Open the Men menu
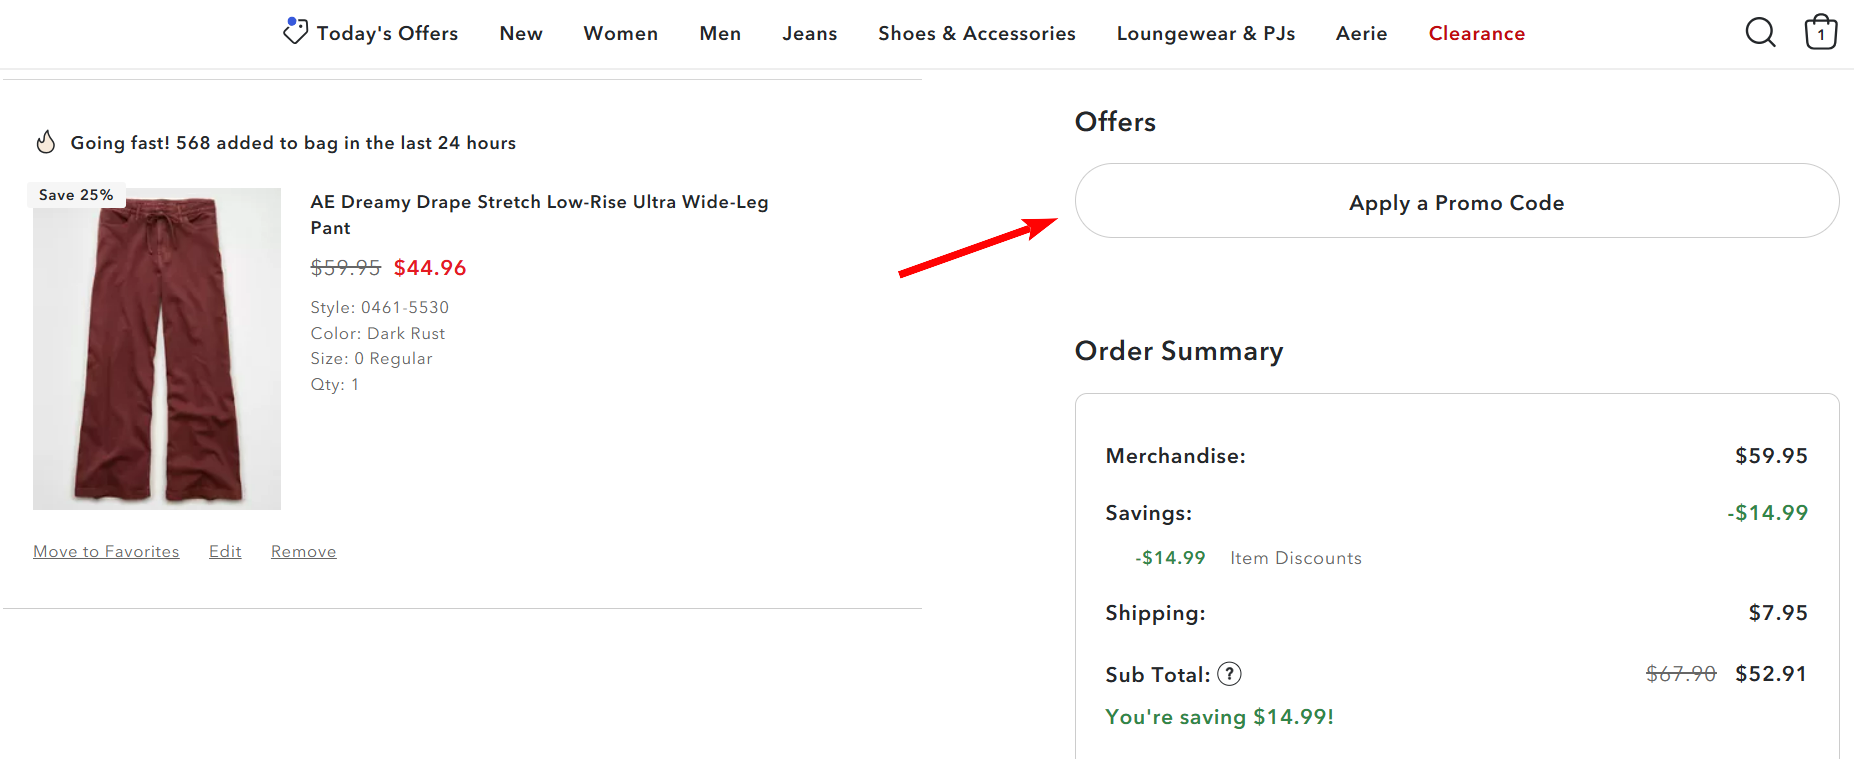The image size is (1854, 759). click(720, 34)
